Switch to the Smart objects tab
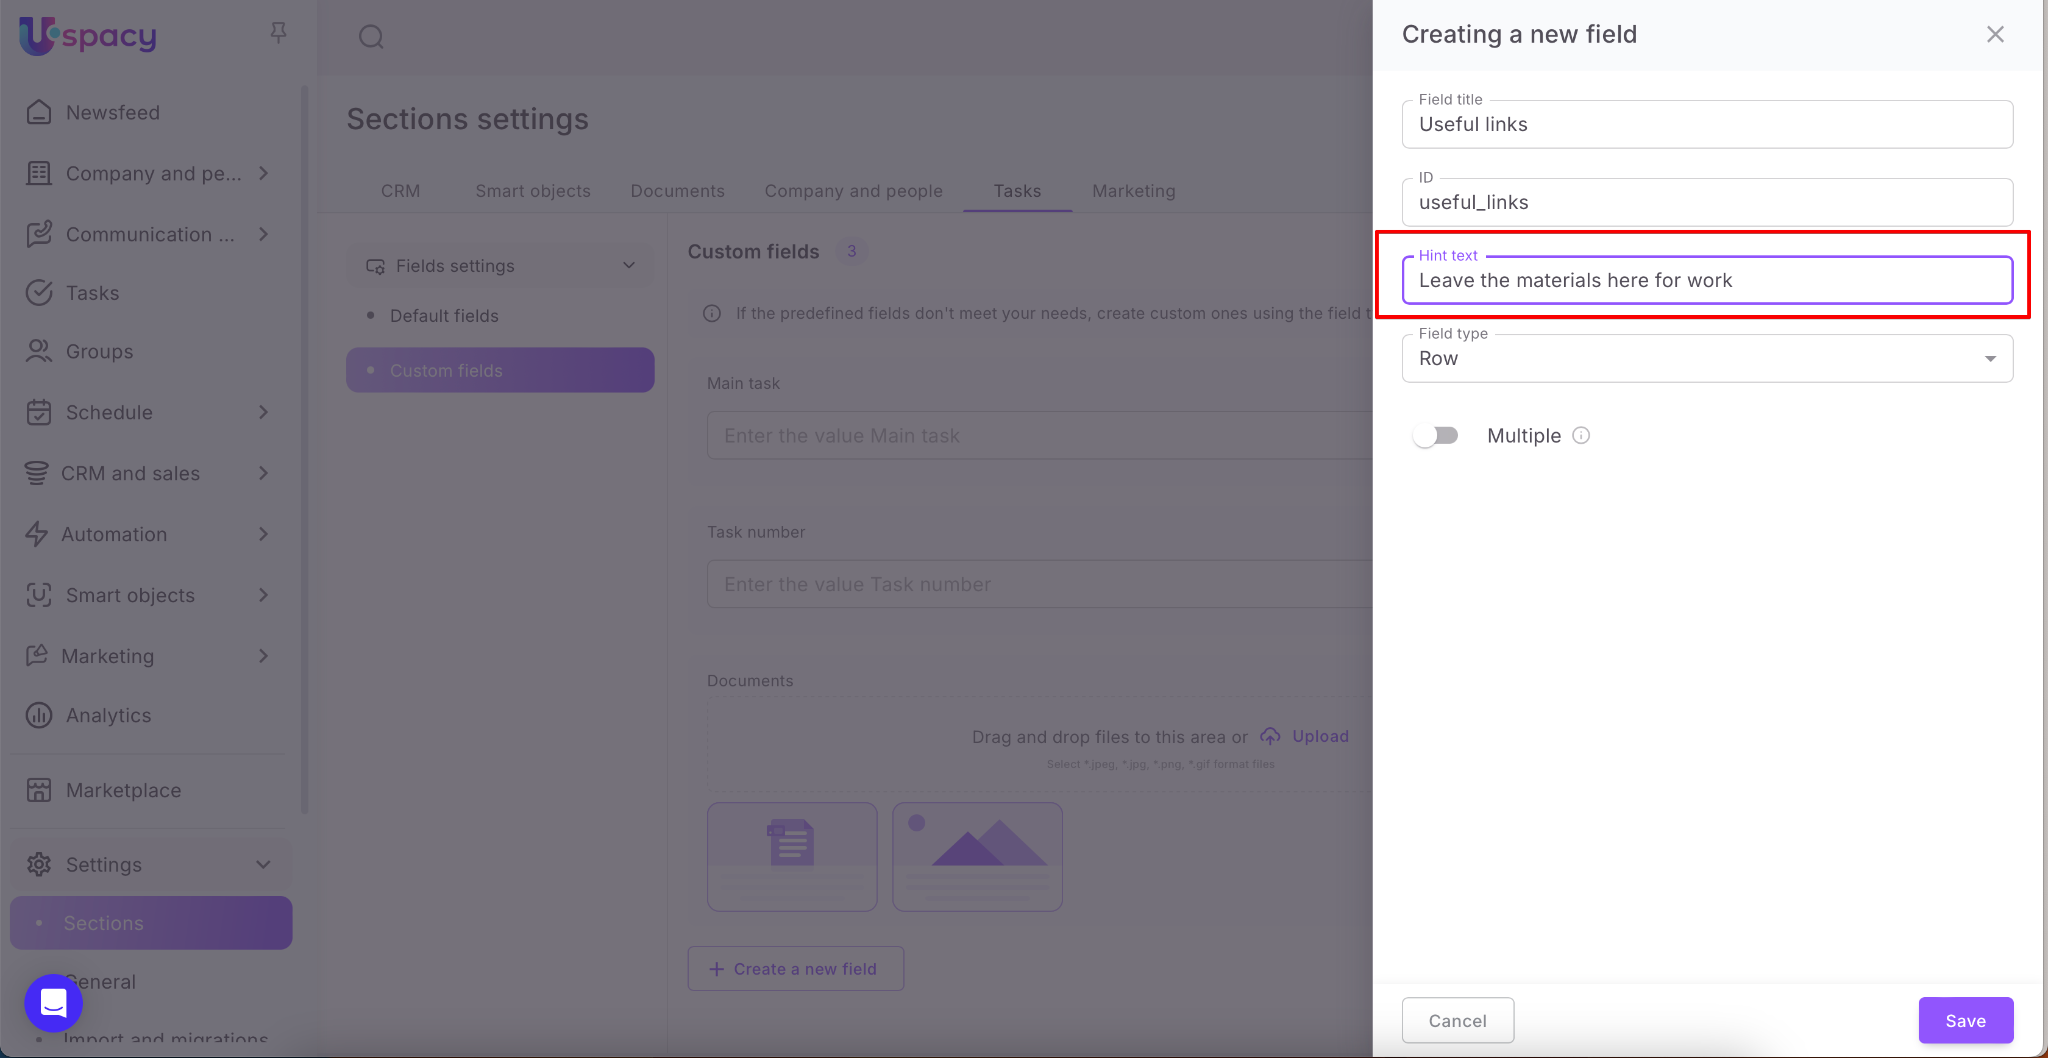2048x1058 pixels. click(x=532, y=191)
